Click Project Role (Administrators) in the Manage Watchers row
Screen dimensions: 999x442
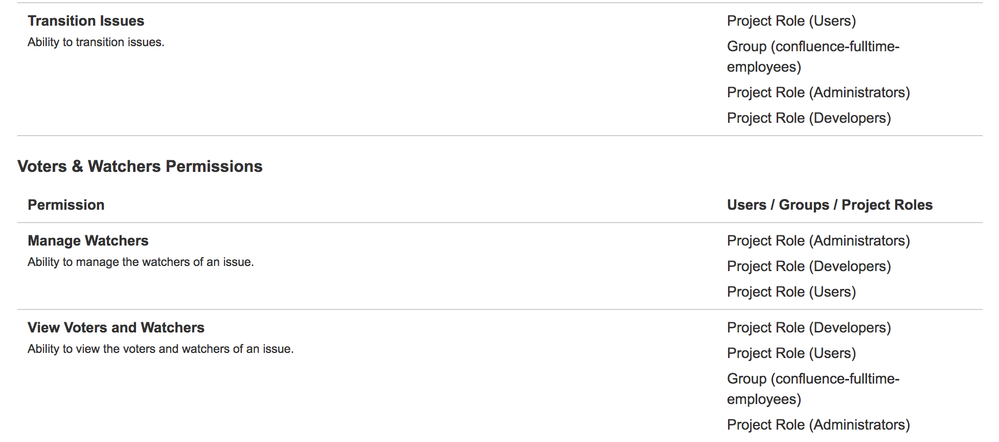[x=819, y=241]
